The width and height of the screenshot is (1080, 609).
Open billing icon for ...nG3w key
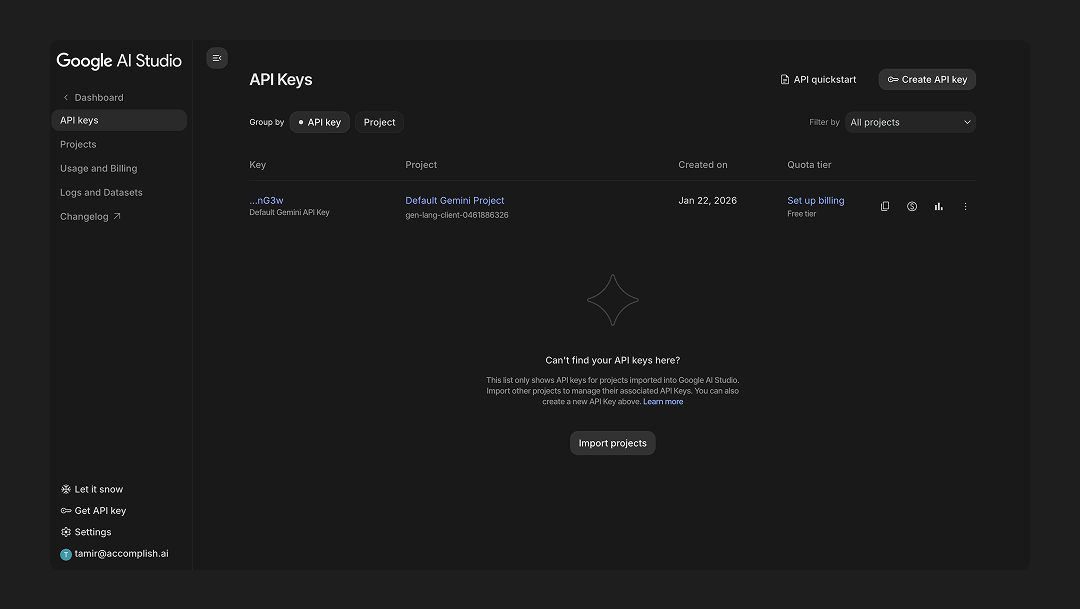tap(912, 206)
